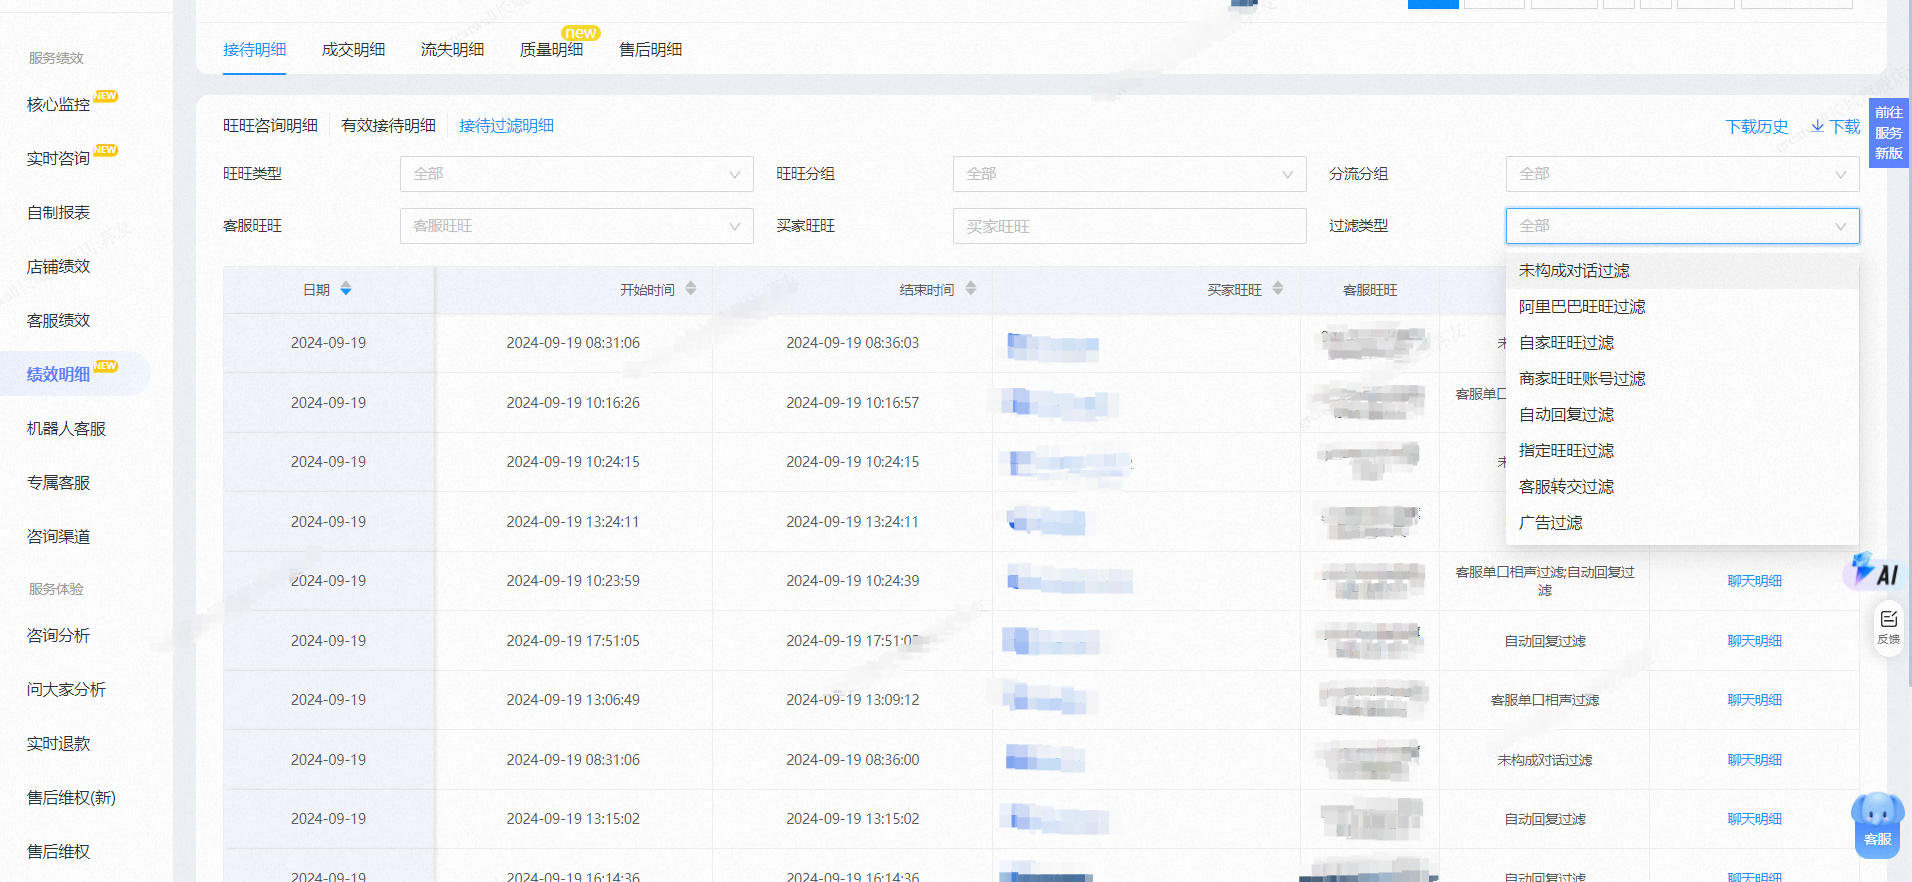This screenshot has width=1912, height=882.
Task: Choose 客服转交过滤 option
Action: pos(1682,487)
